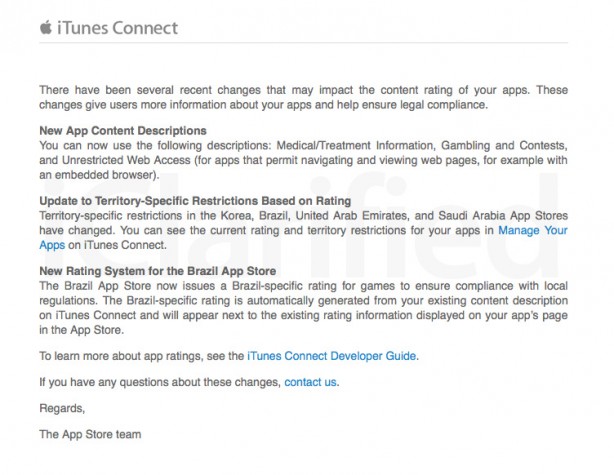Click the sentence 'If you have any questions about these changes'
The width and height of the screenshot is (614, 475).
160,382
